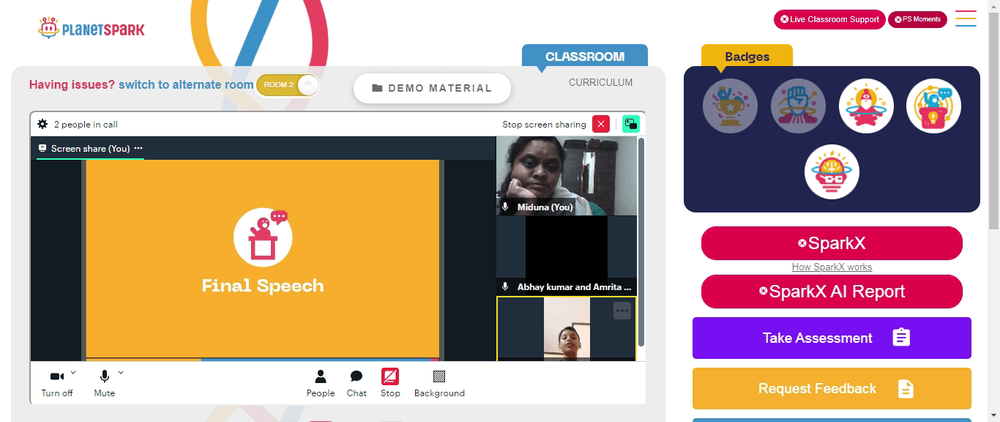The width and height of the screenshot is (1000, 422).
Task: Open the PlanetSpark logo home link
Action: [x=91, y=29]
